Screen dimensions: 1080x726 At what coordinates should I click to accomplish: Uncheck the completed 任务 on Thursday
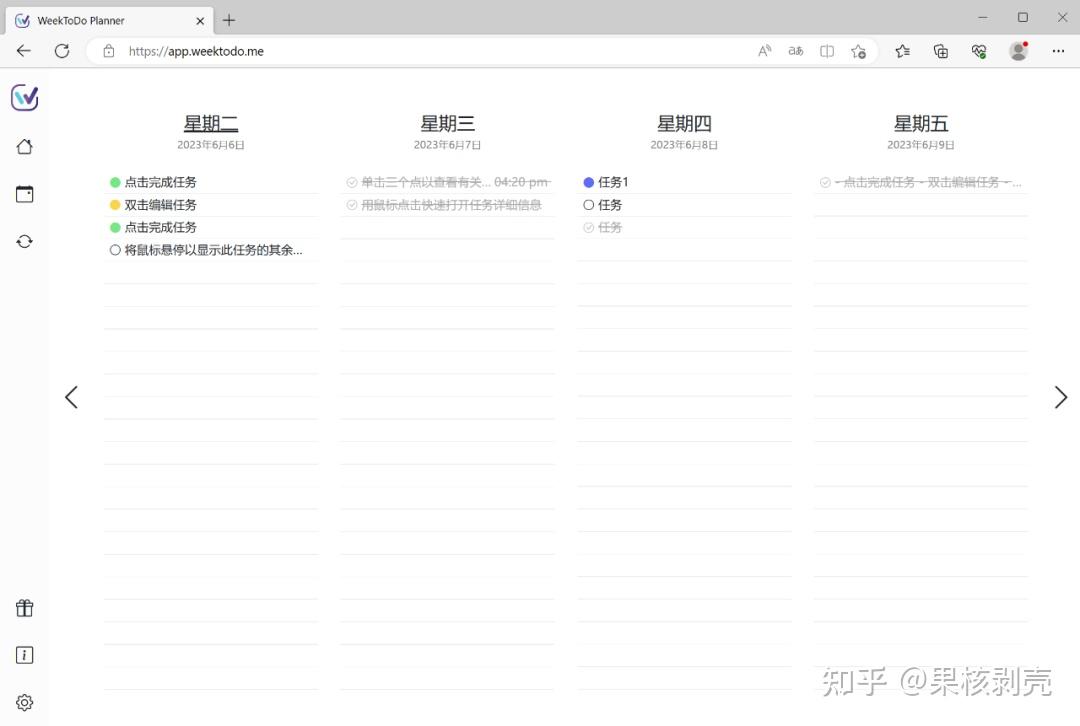pos(588,228)
